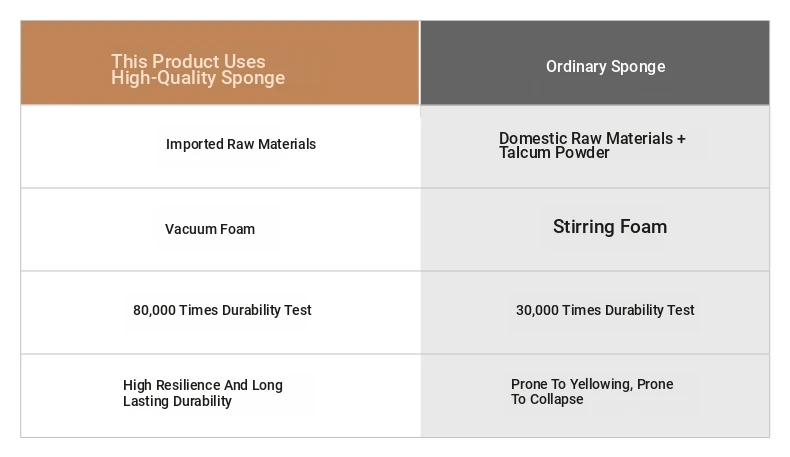Select the "Vacuum Foam" cell text

coord(210,229)
